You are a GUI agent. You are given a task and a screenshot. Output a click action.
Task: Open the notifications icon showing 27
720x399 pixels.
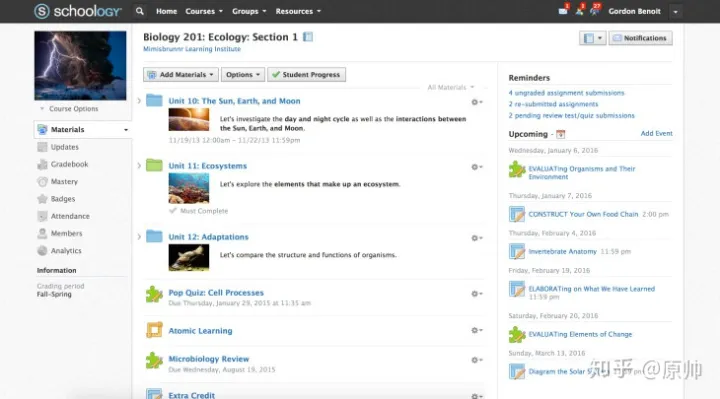click(x=595, y=11)
